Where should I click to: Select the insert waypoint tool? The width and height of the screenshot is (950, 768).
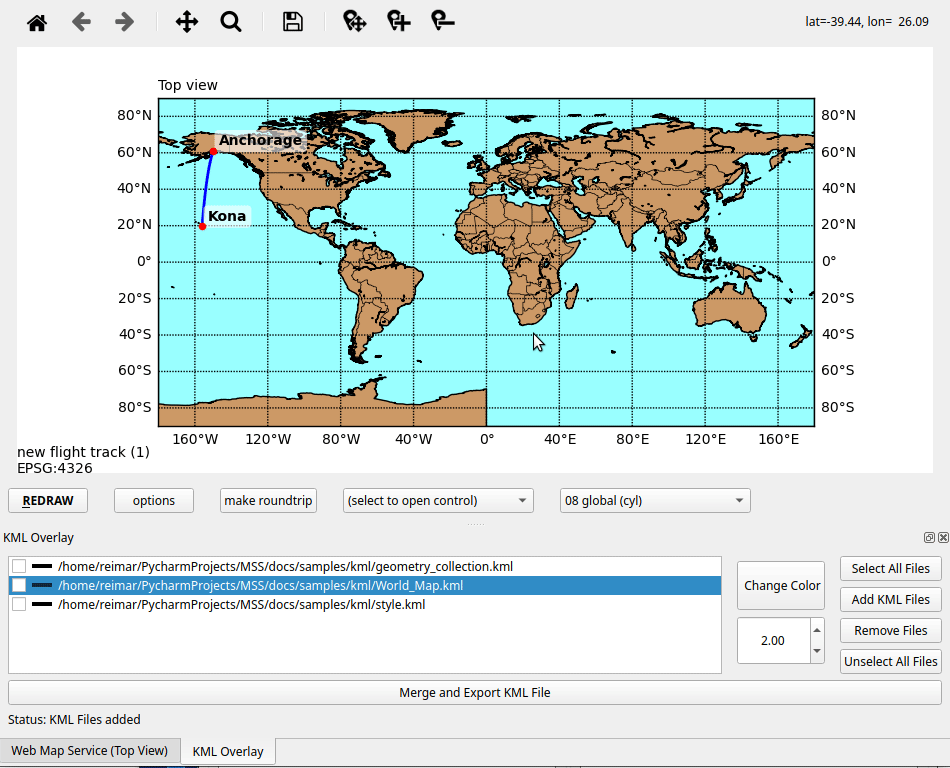click(x=399, y=22)
